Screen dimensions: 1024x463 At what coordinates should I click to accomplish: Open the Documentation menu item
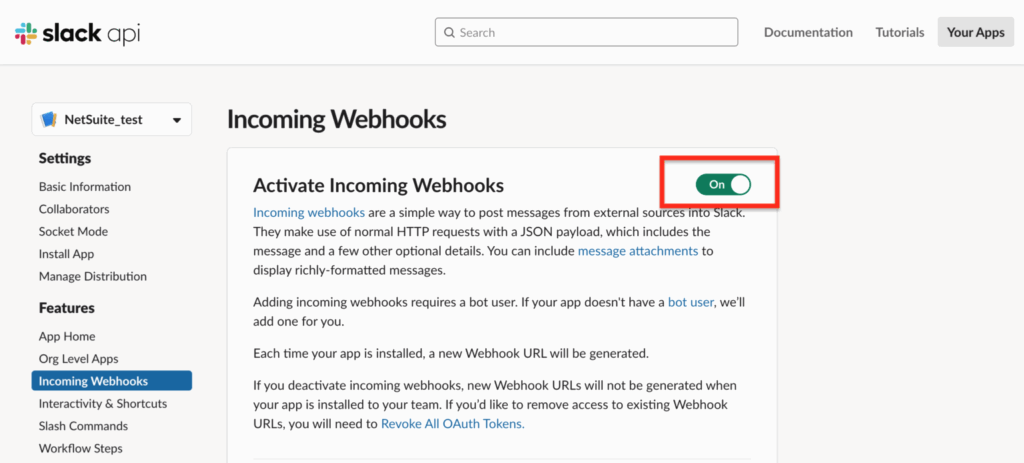pyautogui.click(x=808, y=32)
